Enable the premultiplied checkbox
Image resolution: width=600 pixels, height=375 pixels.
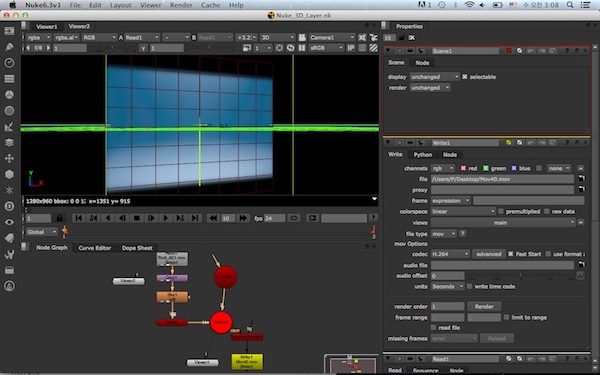click(x=501, y=211)
